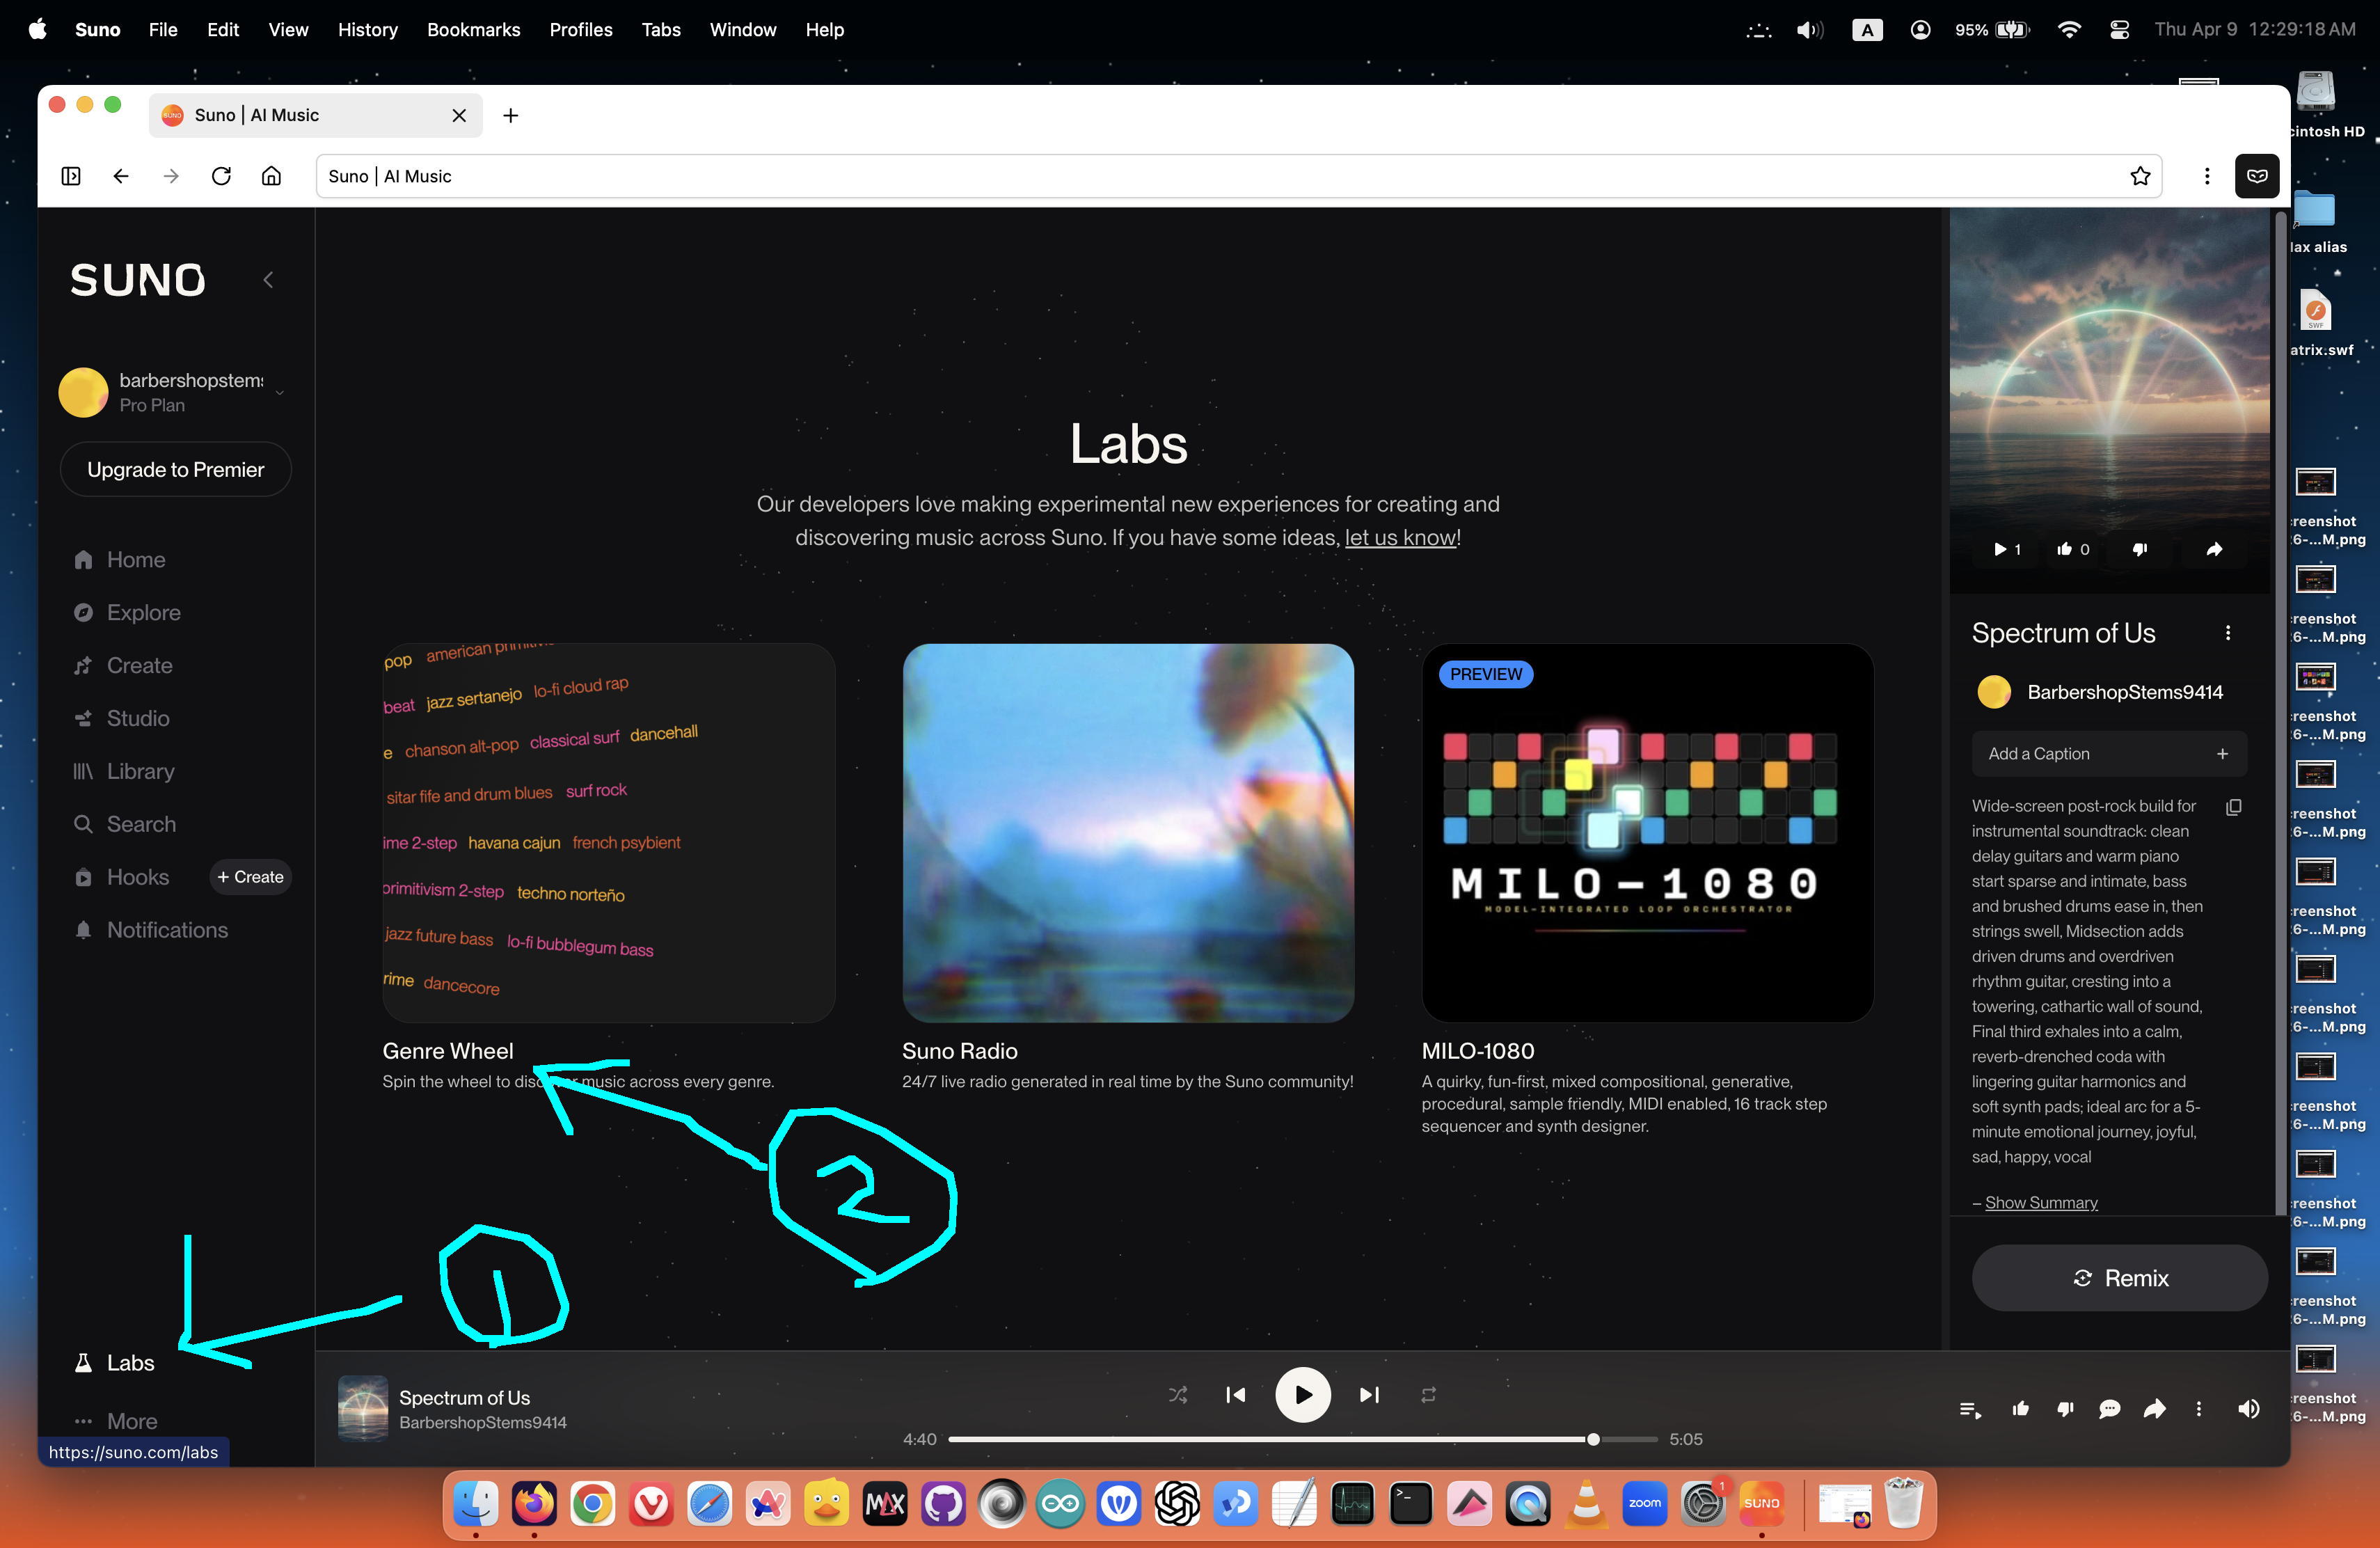The image size is (2380, 1548).
Task: Open the MILO-1080 preview card
Action: (1646, 832)
